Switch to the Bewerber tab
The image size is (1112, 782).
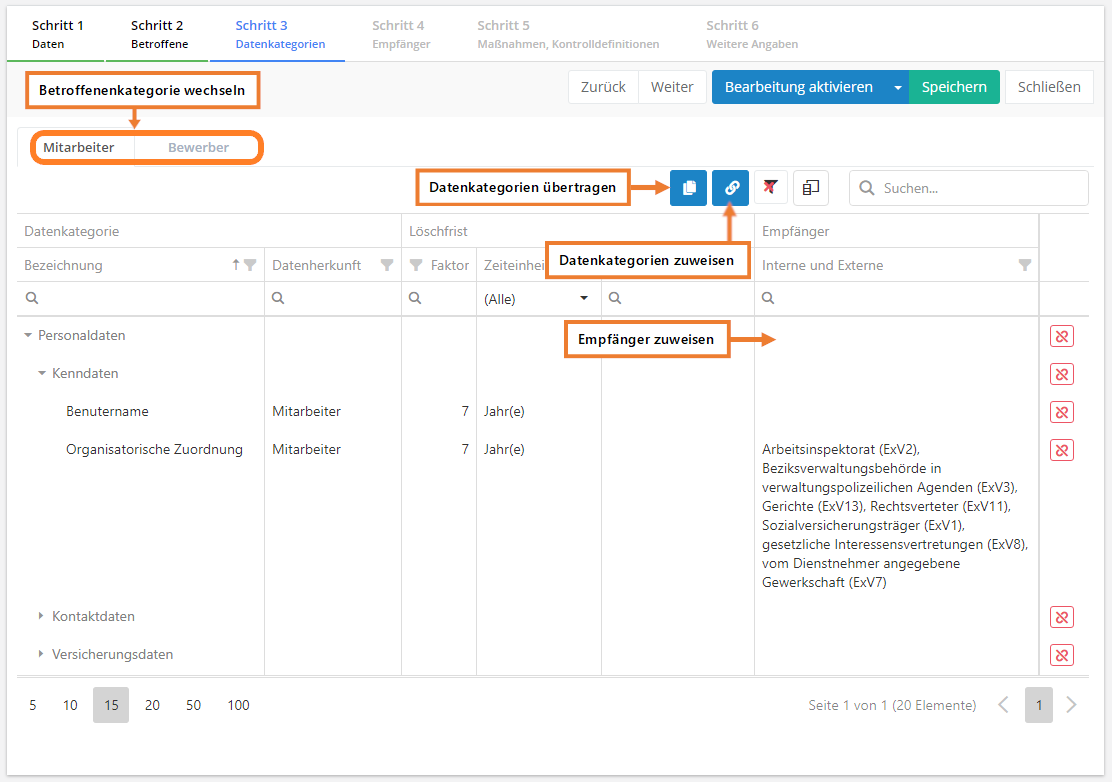pos(198,148)
